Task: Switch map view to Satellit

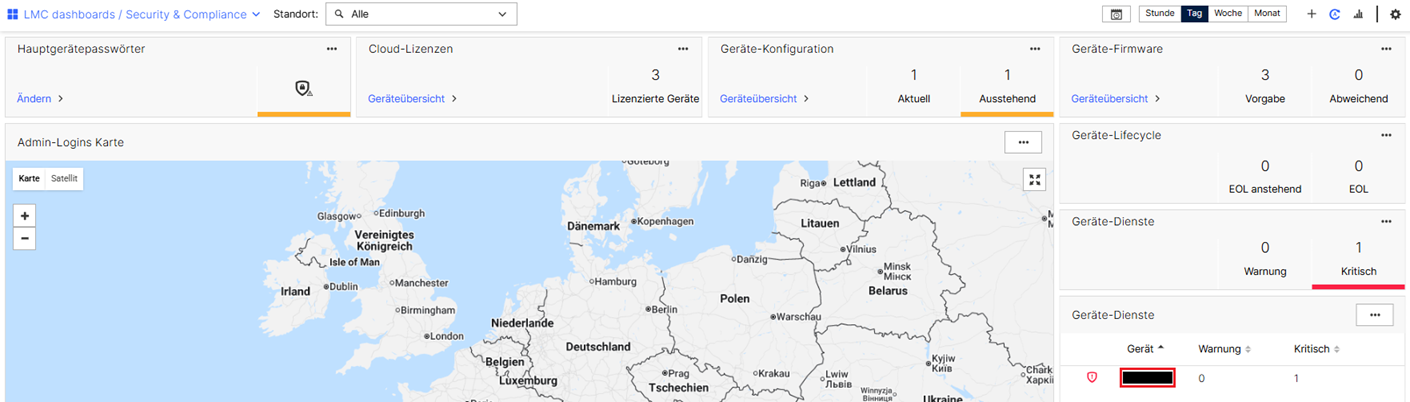Action: [x=64, y=178]
